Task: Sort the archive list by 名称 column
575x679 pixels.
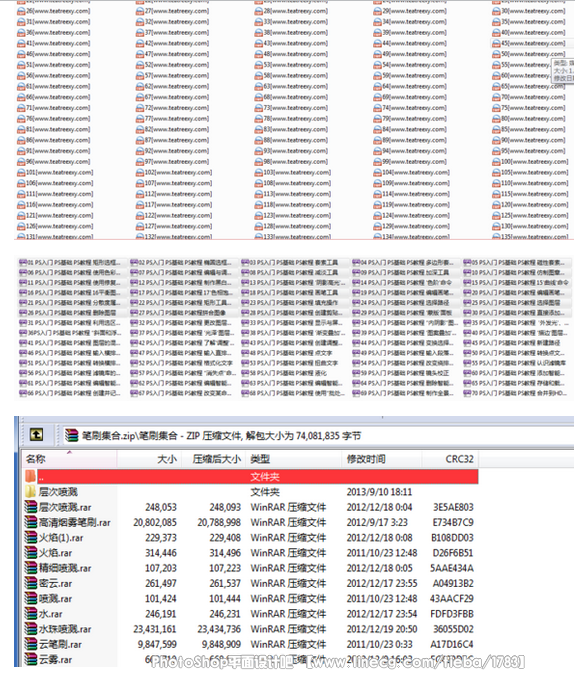Action: point(70,459)
